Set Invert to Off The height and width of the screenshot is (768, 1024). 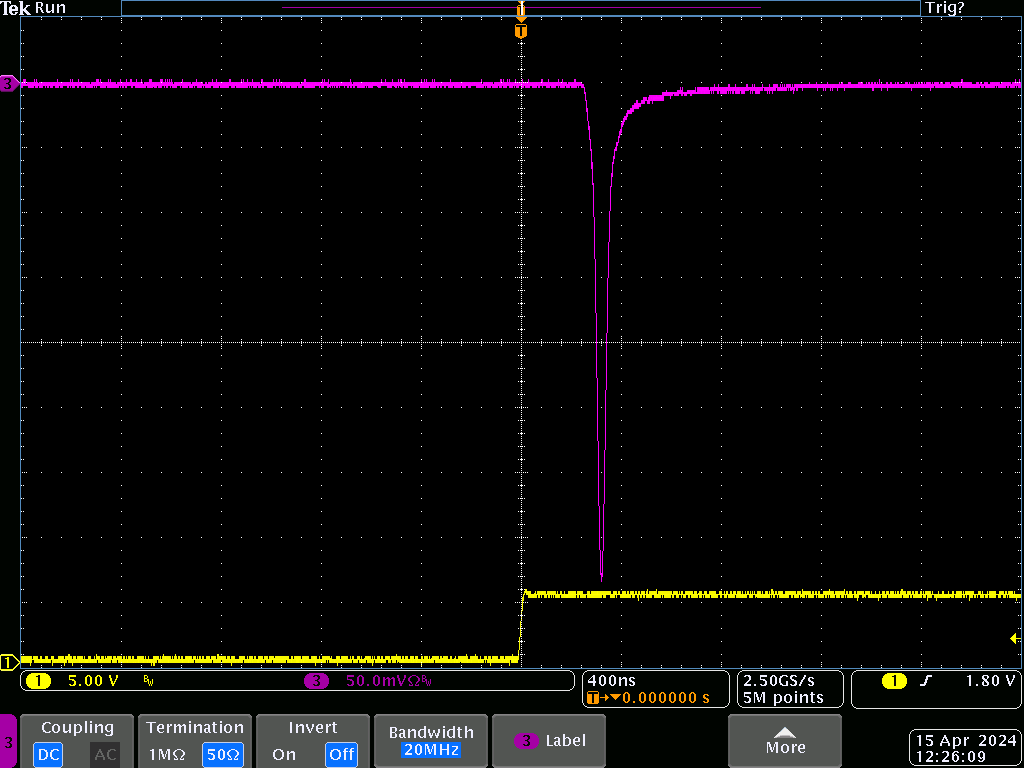[x=342, y=754]
